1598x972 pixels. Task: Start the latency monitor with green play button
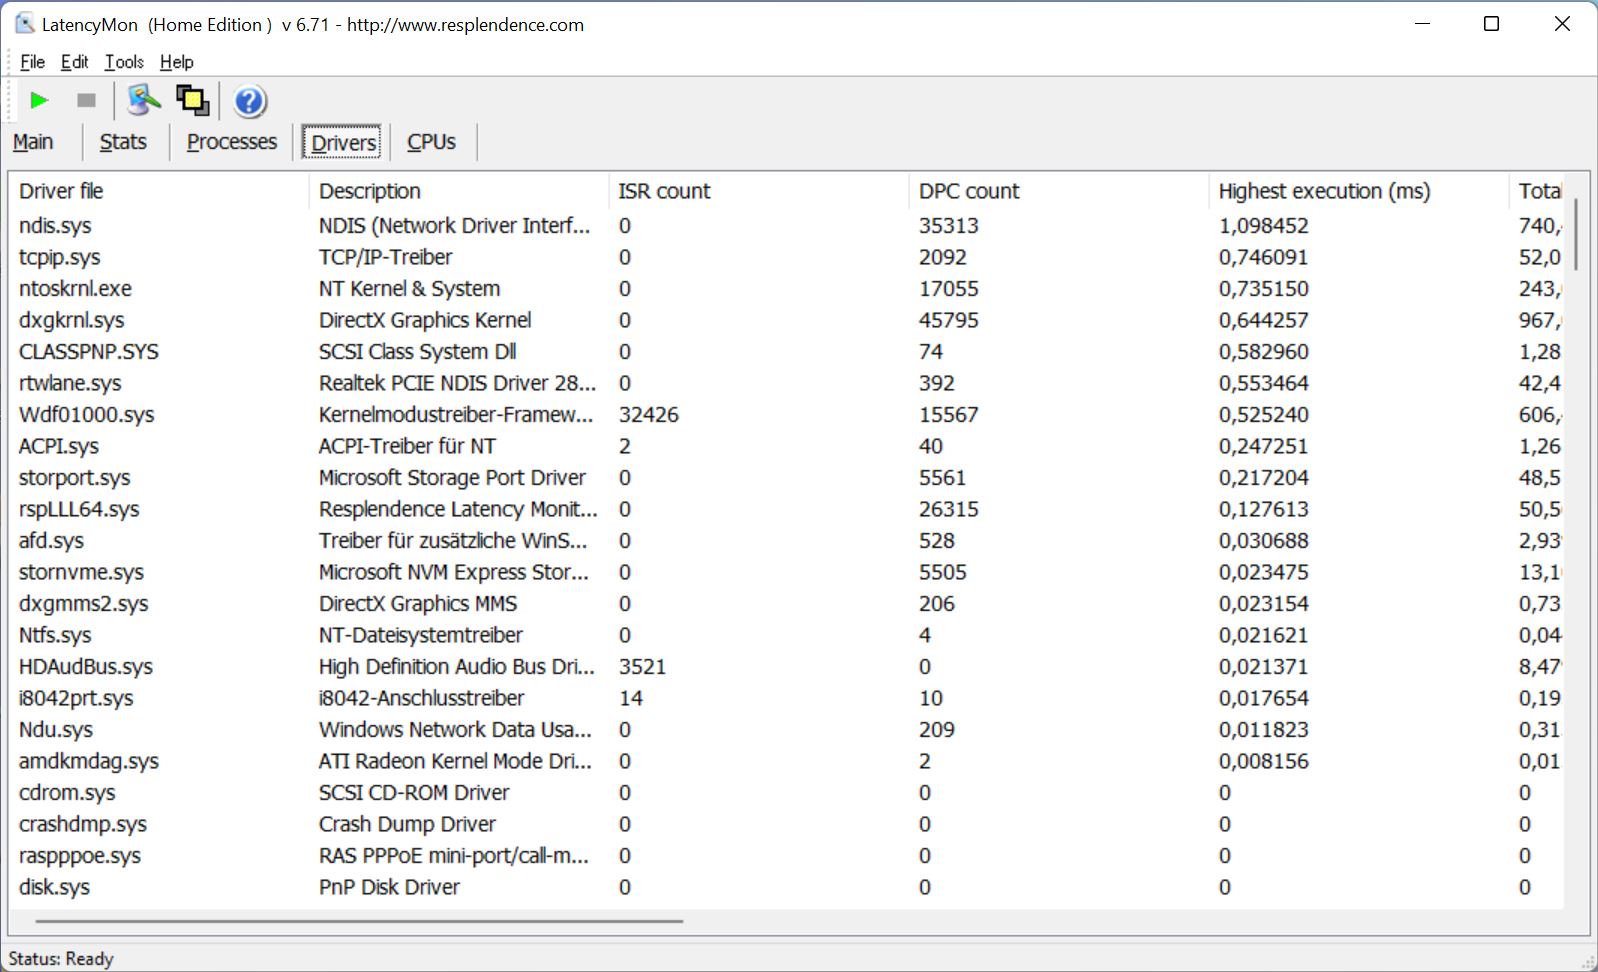tap(39, 100)
